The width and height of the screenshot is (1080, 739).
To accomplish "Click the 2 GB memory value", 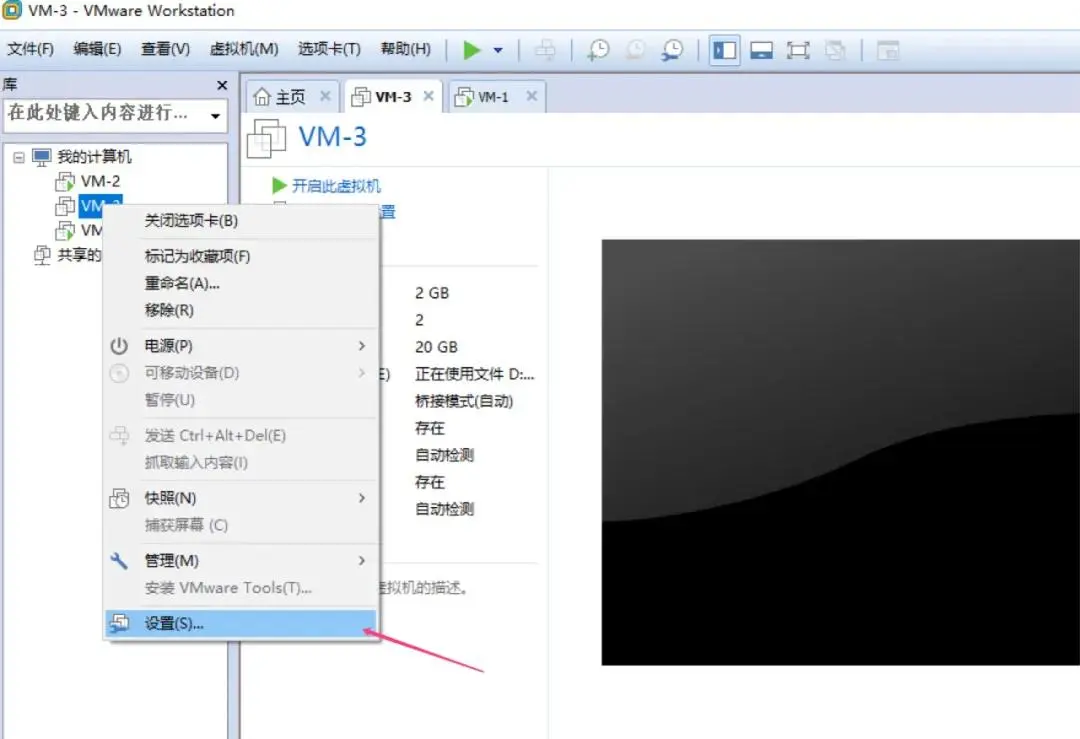I will click(x=432, y=293).
